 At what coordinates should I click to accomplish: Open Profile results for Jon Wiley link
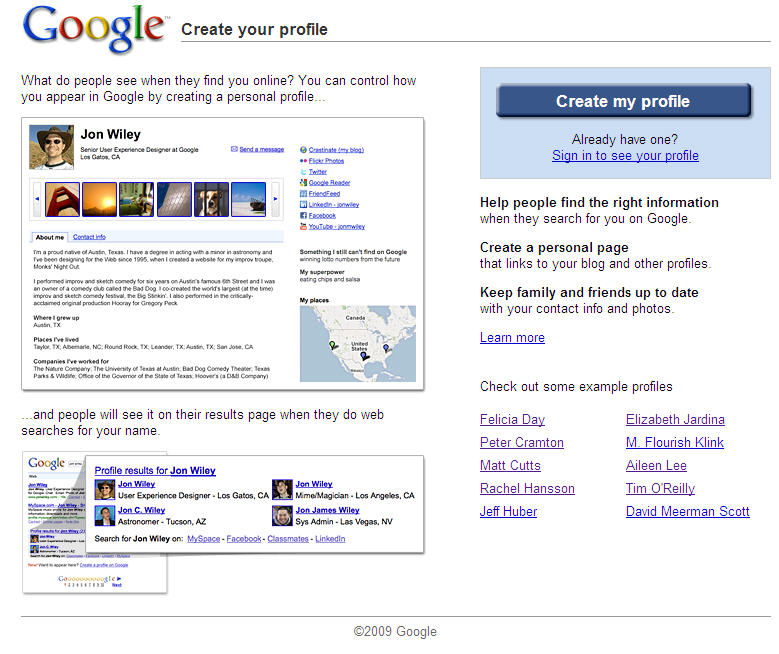(x=155, y=470)
